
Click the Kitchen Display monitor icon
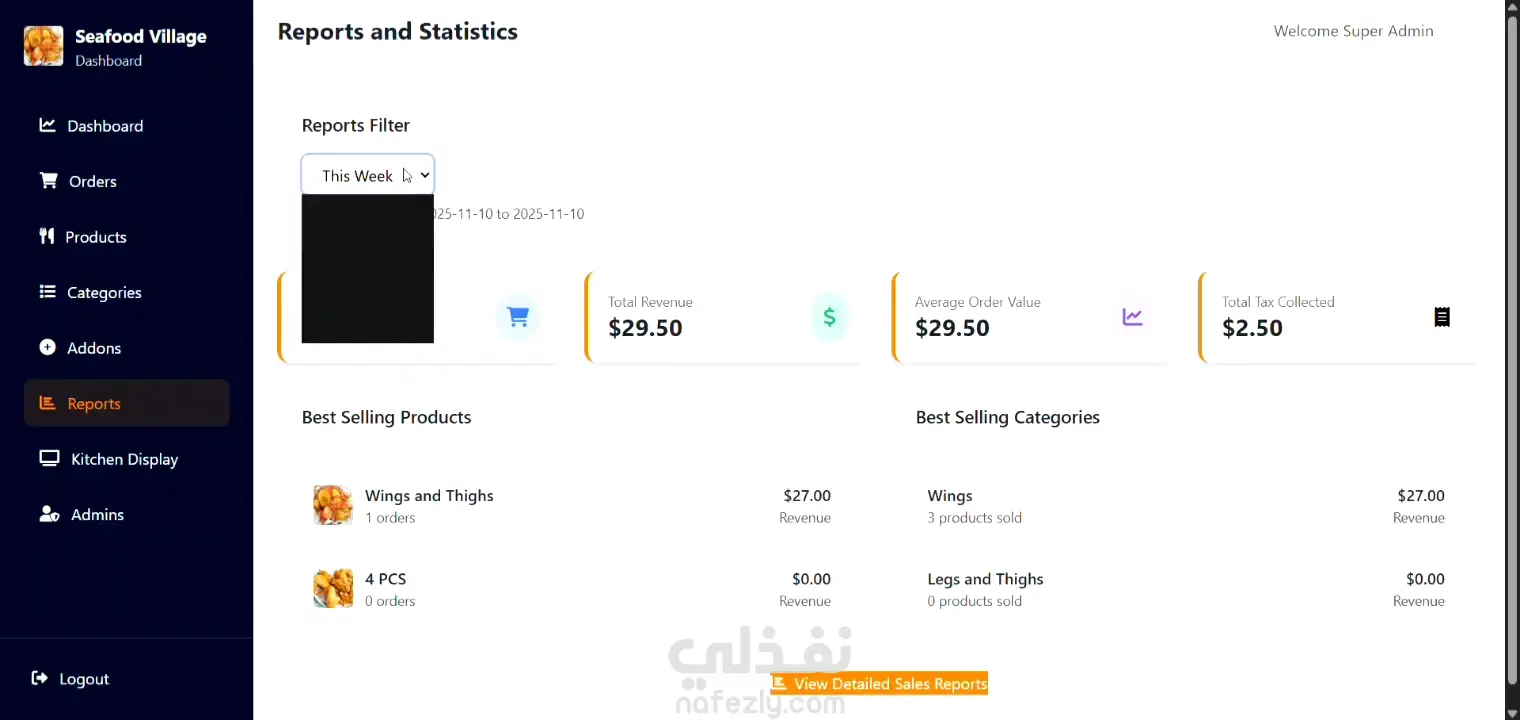pos(49,459)
